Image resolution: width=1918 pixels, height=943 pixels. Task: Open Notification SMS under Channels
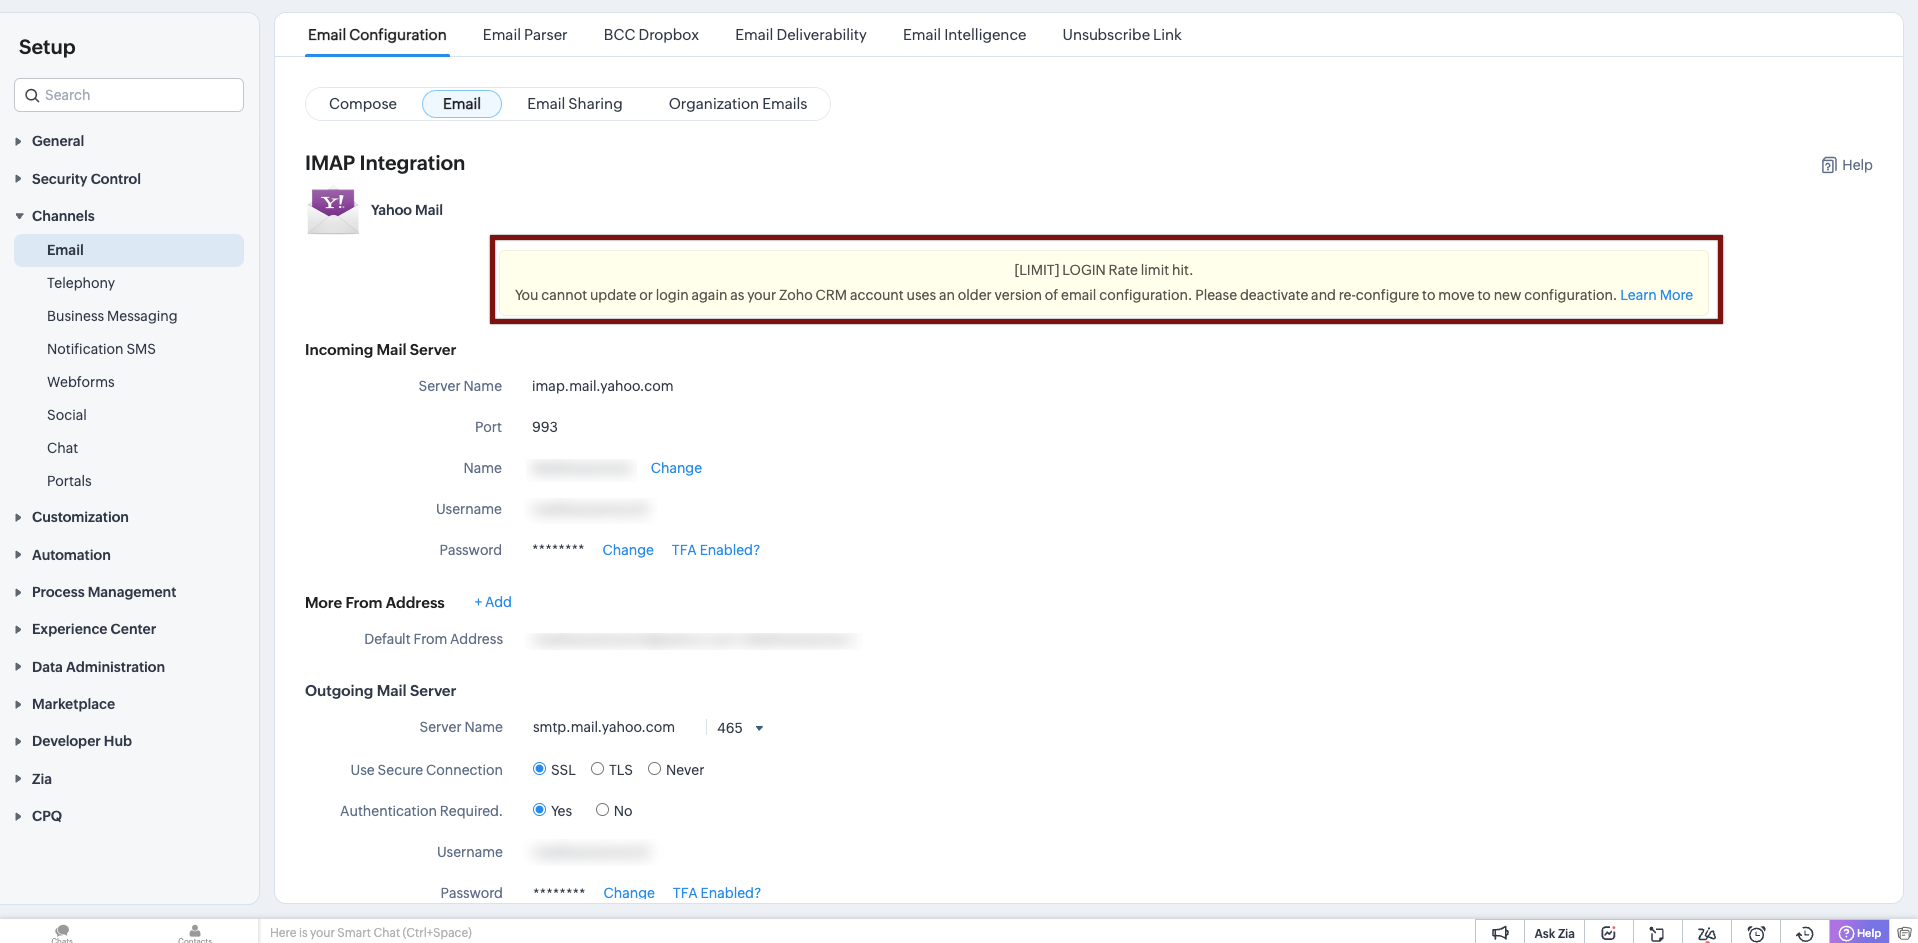coord(101,349)
